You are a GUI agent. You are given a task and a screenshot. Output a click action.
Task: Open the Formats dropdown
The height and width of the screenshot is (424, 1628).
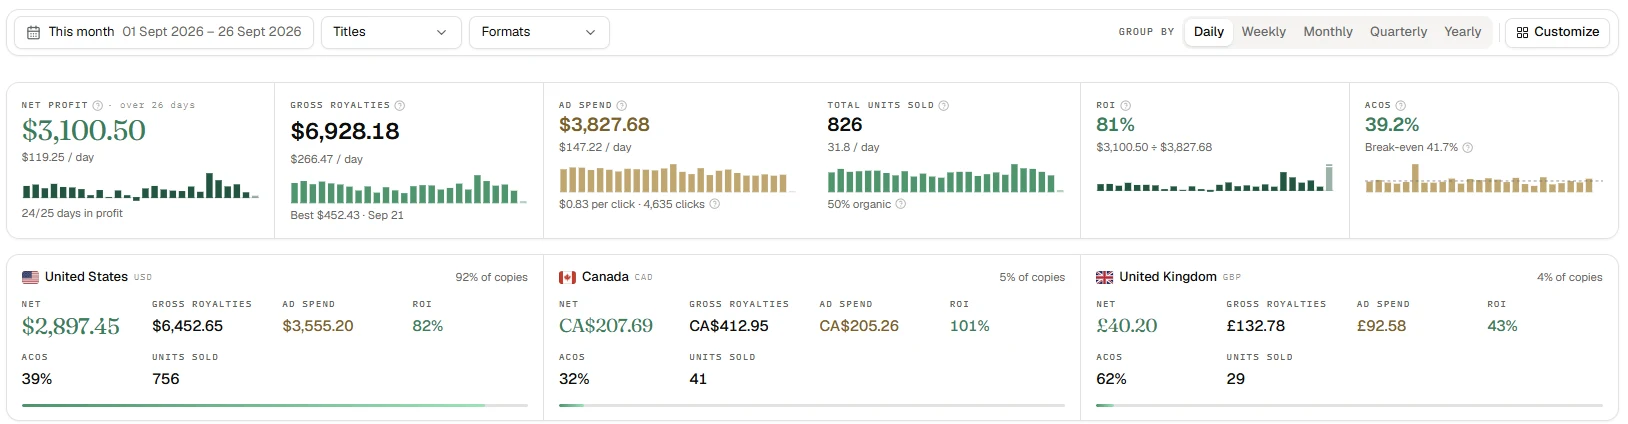(539, 32)
